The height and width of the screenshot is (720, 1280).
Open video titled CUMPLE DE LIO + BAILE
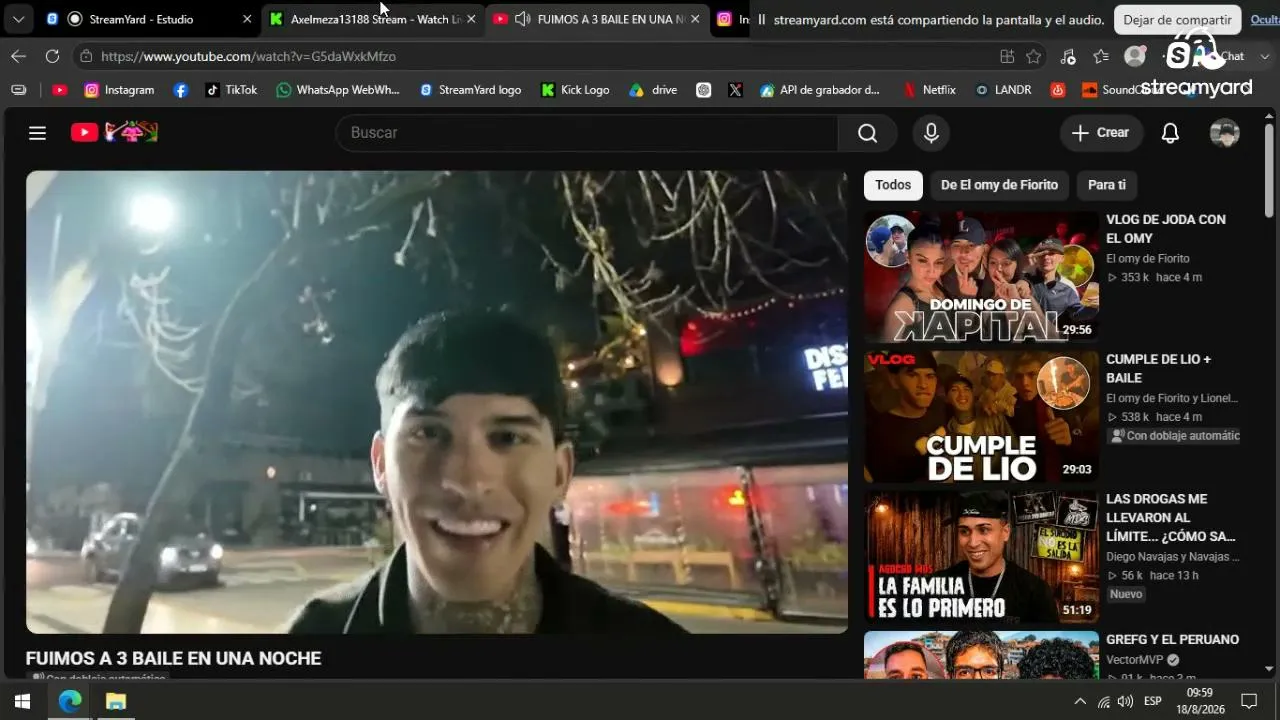[1158, 369]
